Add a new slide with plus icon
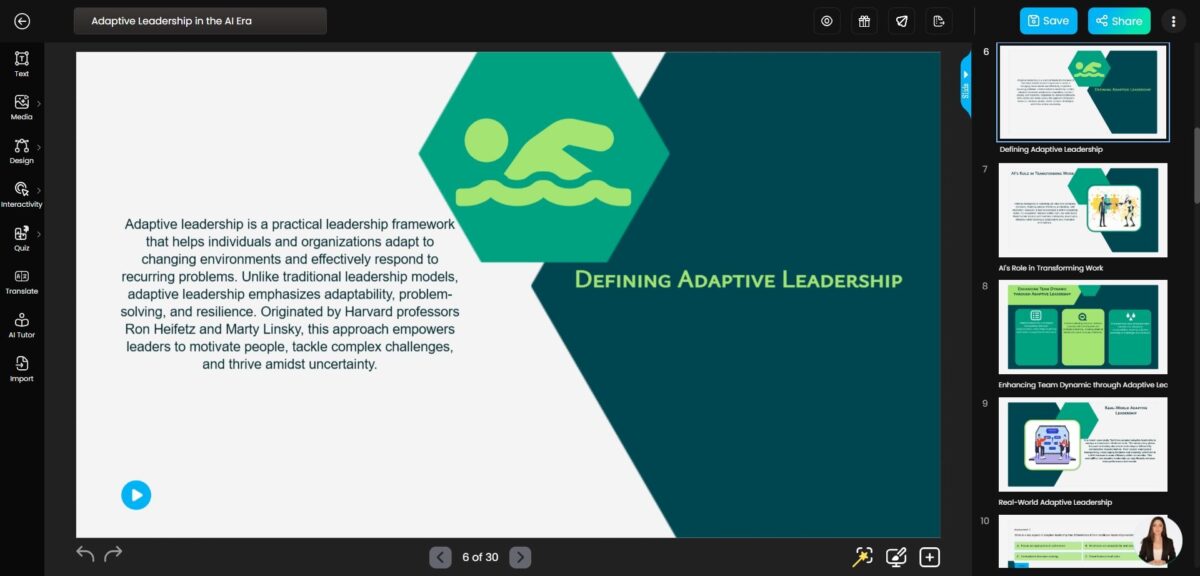1200x576 pixels. [930, 557]
